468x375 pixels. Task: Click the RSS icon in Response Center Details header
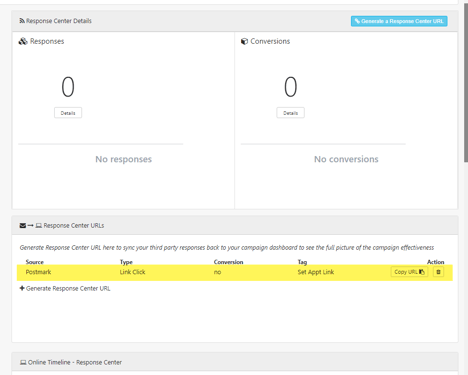pyautogui.click(x=22, y=21)
